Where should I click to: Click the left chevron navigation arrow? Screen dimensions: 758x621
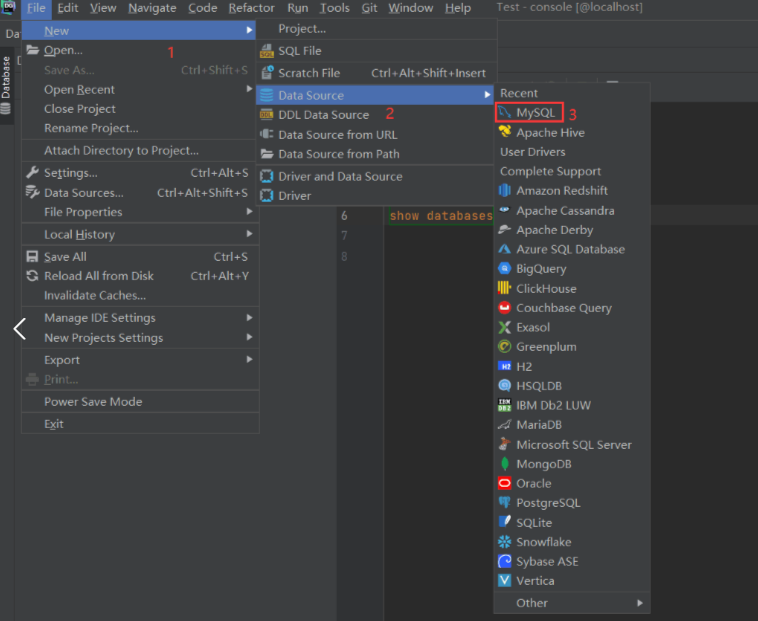pyautogui.click(x=19, y=329)
